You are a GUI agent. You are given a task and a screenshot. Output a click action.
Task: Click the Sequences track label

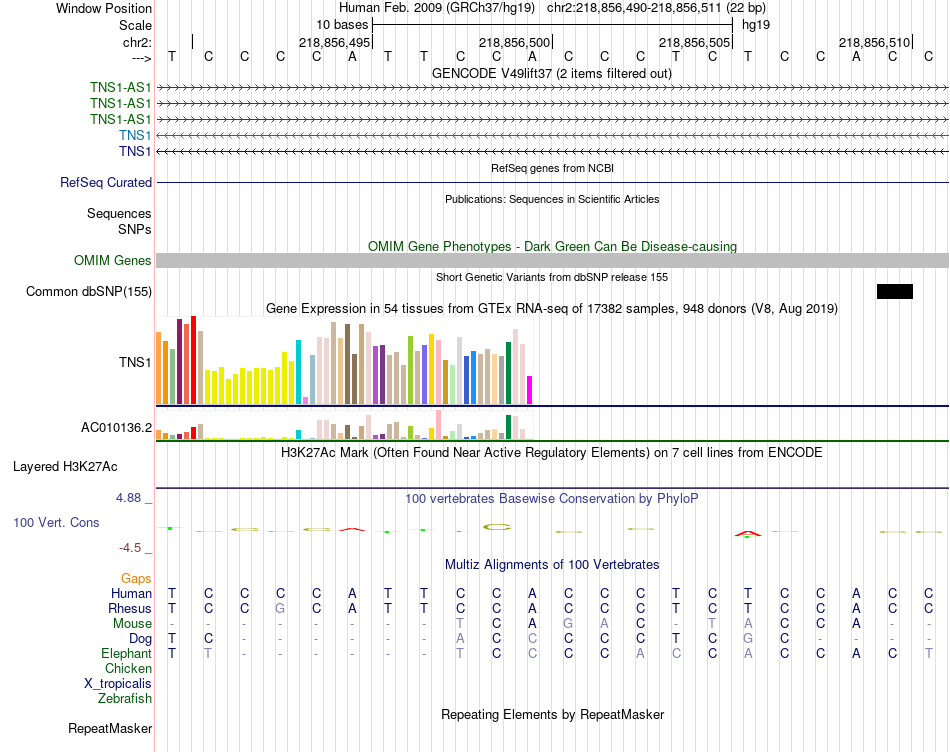pos(119,213)
